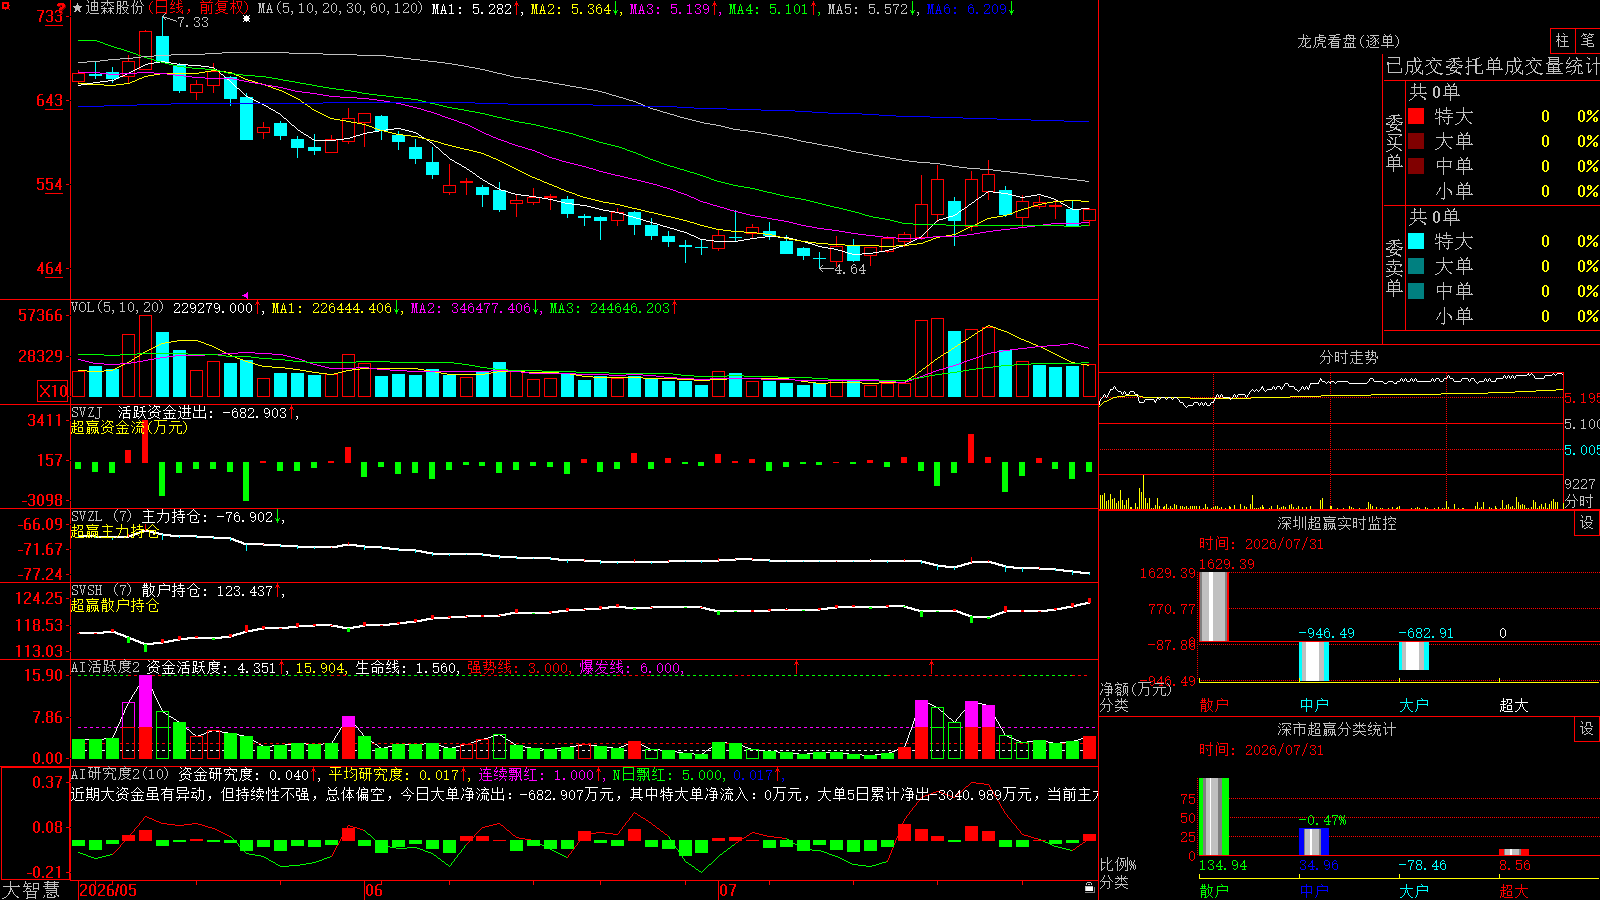Click the 小单 row under 委买单
Viewport: 1600px width, 900px height.
coord(1502,191)
